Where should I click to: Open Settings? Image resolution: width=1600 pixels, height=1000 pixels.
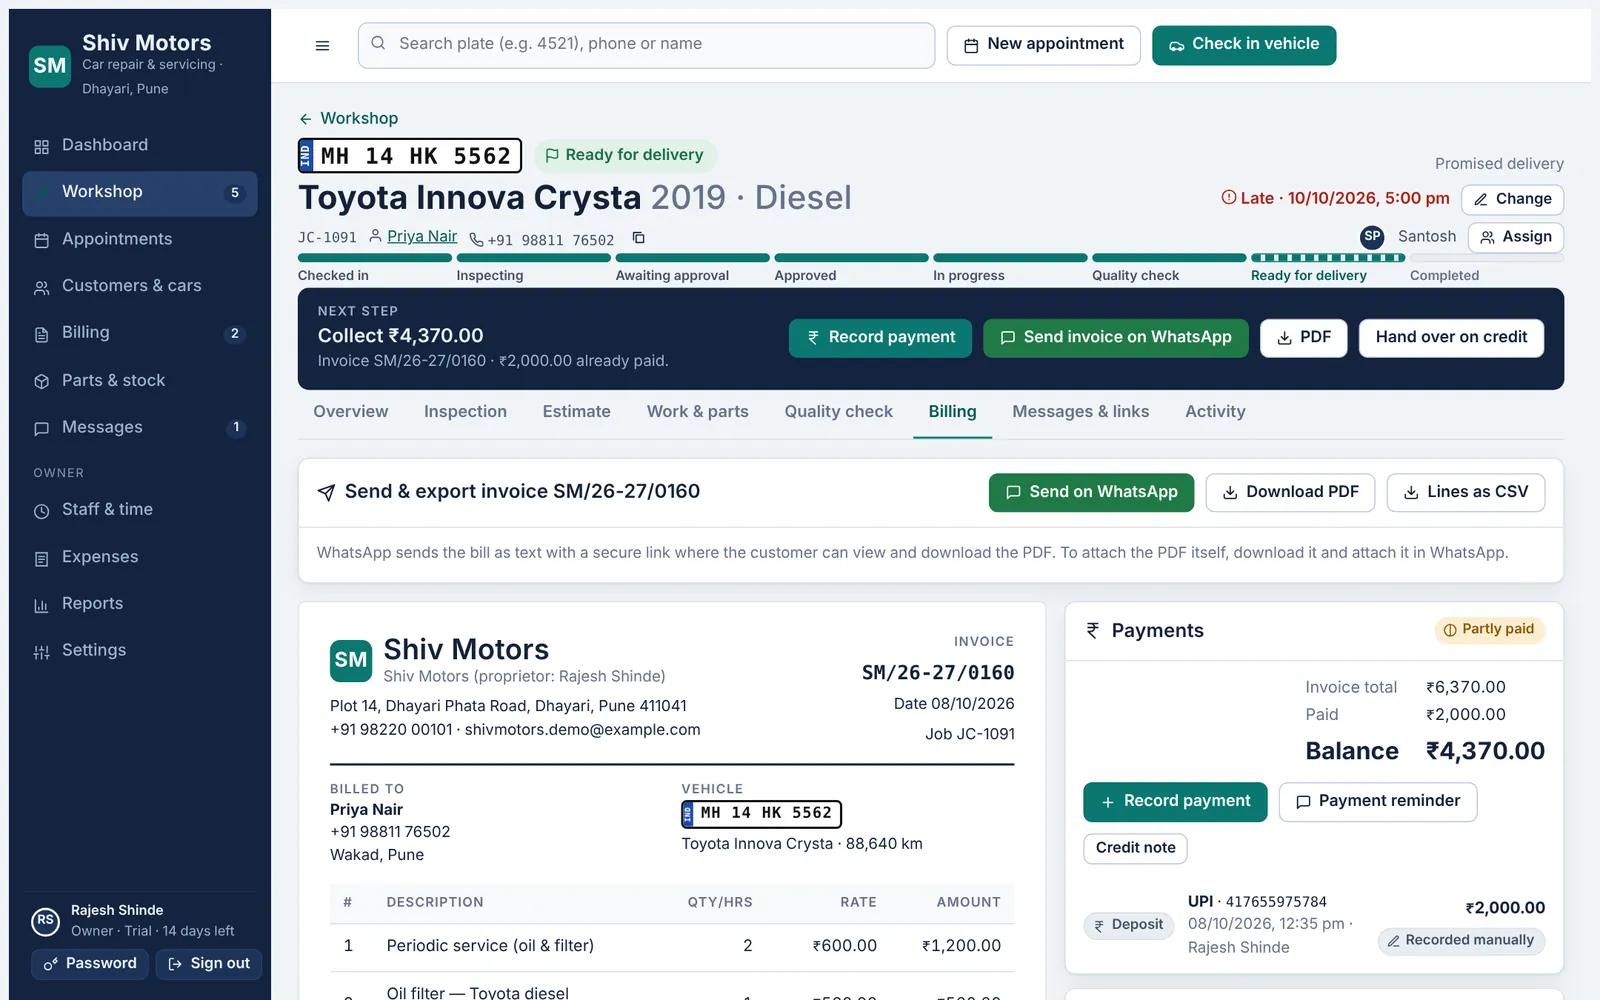click(140, 651)
